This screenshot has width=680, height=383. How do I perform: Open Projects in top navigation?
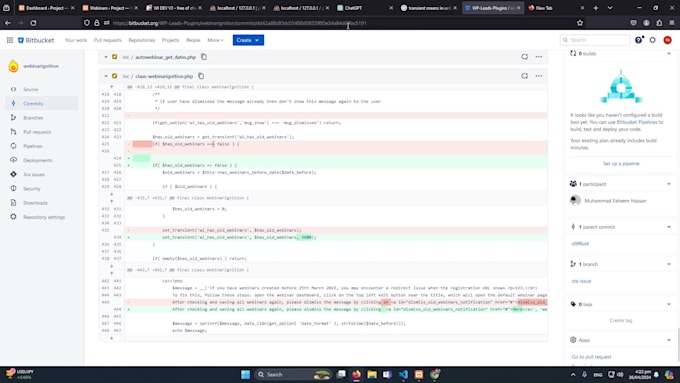[170, 40]
